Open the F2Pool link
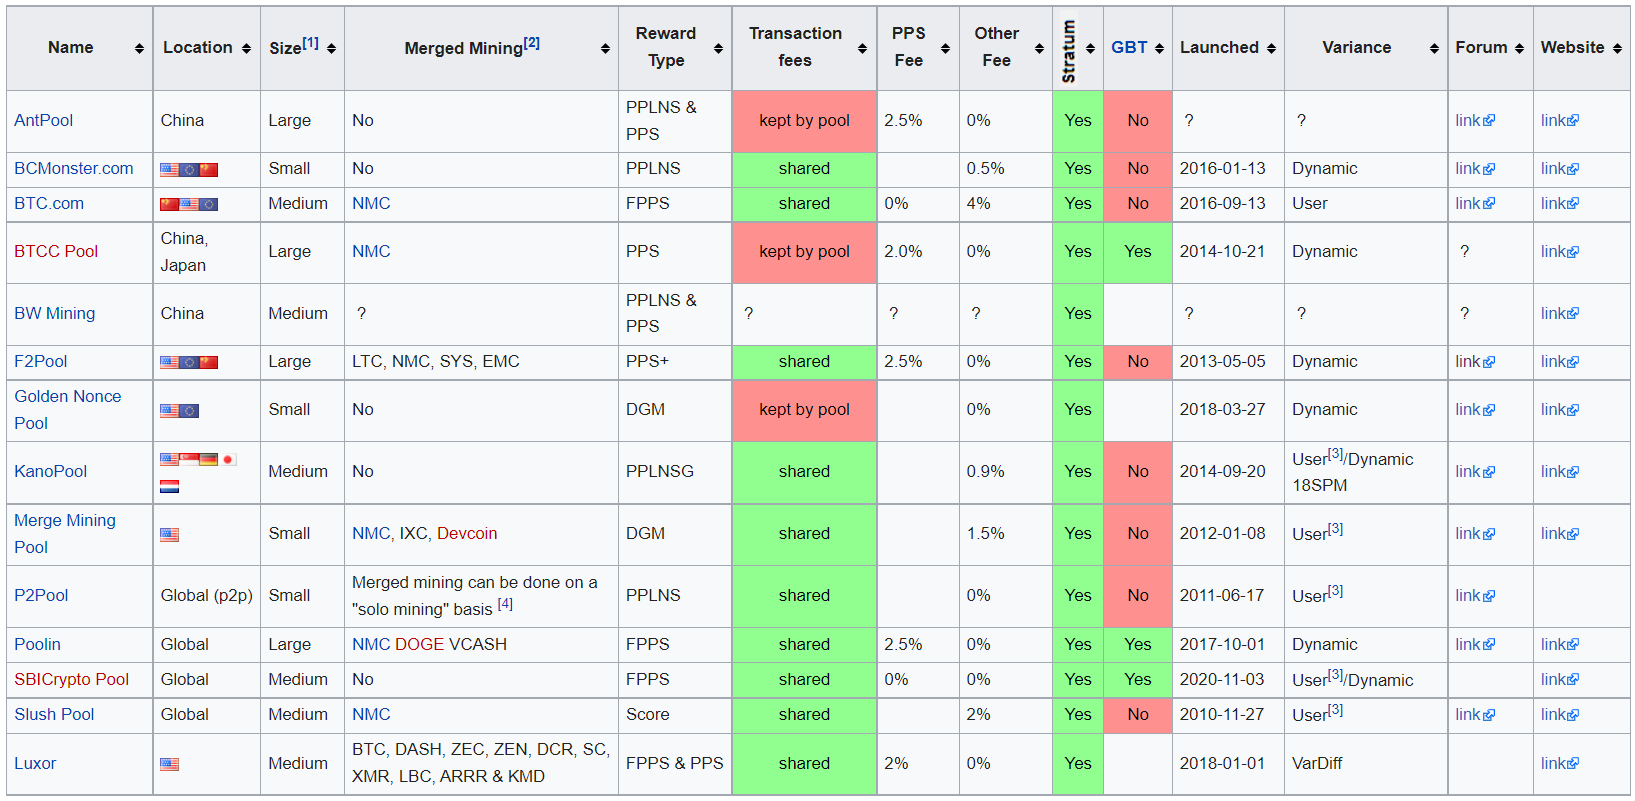The height and width of the screenshot is (801, 1635). click(41, 361)
